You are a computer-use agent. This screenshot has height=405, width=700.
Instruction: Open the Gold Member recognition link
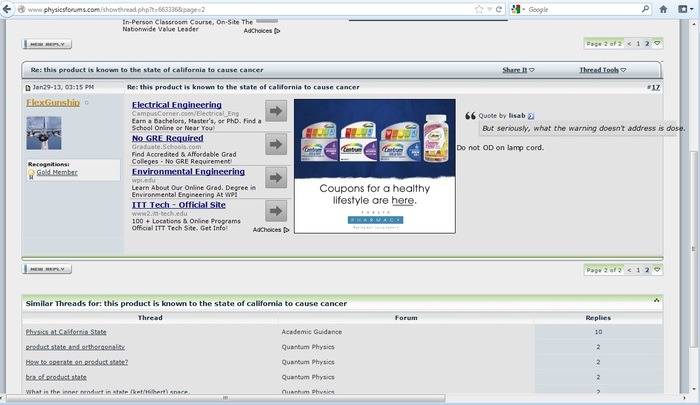(x=57, y=172)
